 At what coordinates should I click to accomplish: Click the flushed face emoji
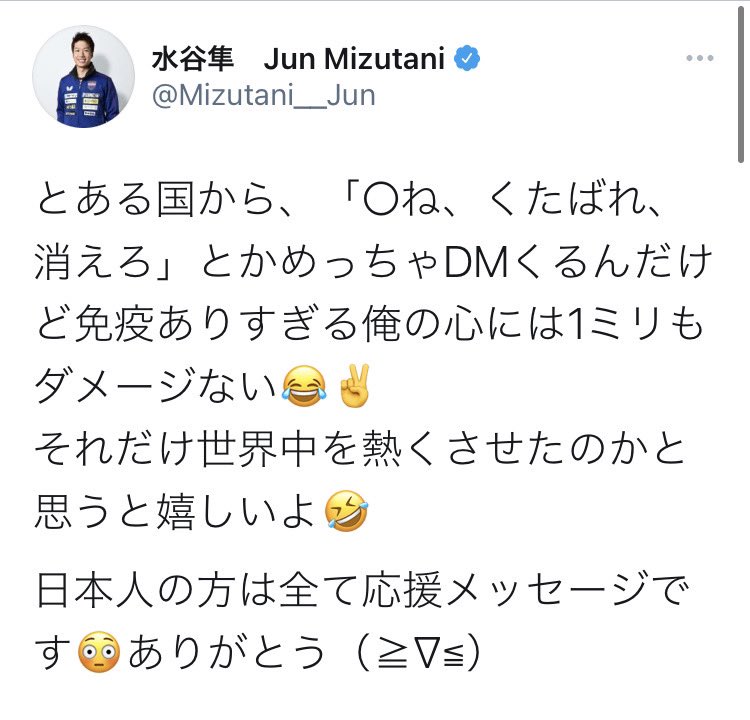tap(99, 652)
